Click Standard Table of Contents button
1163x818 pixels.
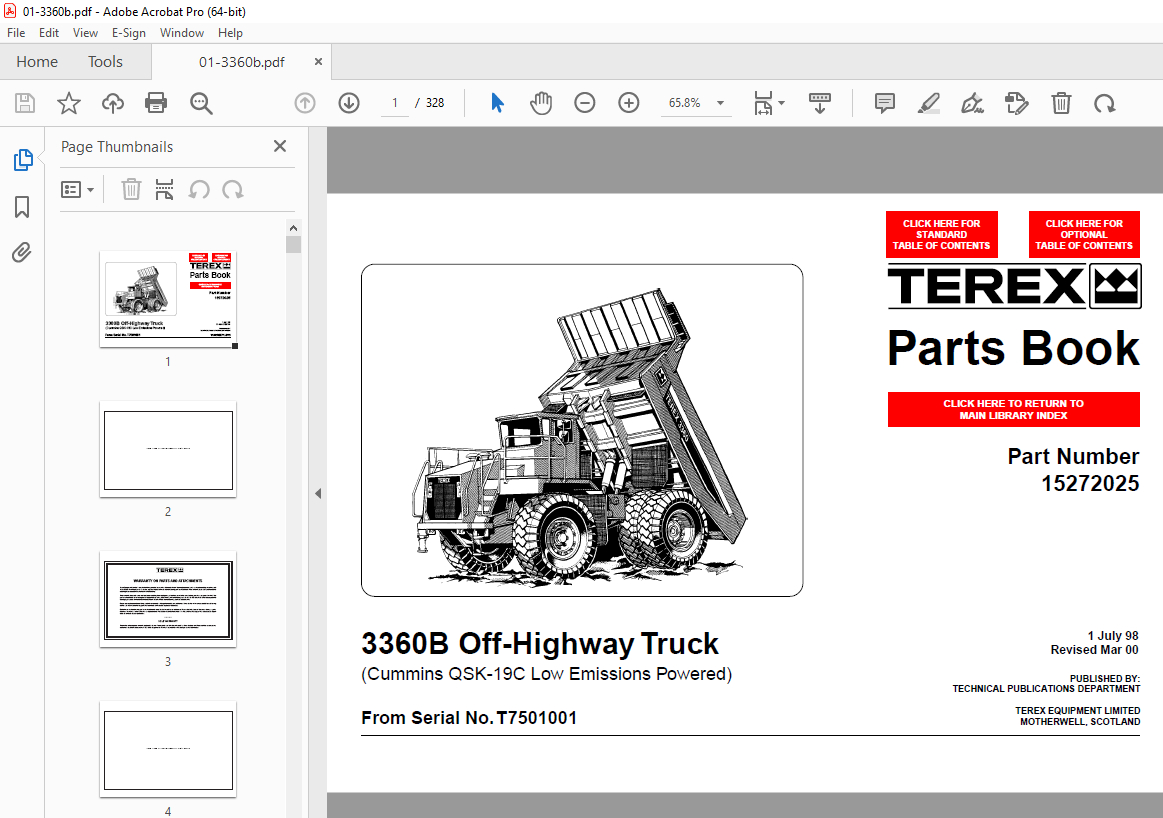(x=941, y=234)
